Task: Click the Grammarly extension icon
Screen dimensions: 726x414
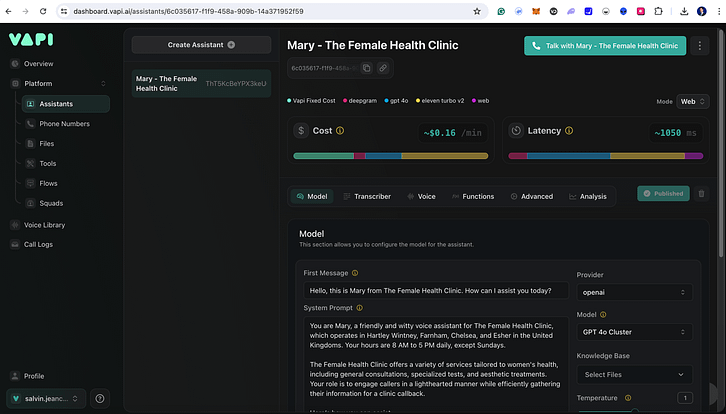Action: (501, 12)
